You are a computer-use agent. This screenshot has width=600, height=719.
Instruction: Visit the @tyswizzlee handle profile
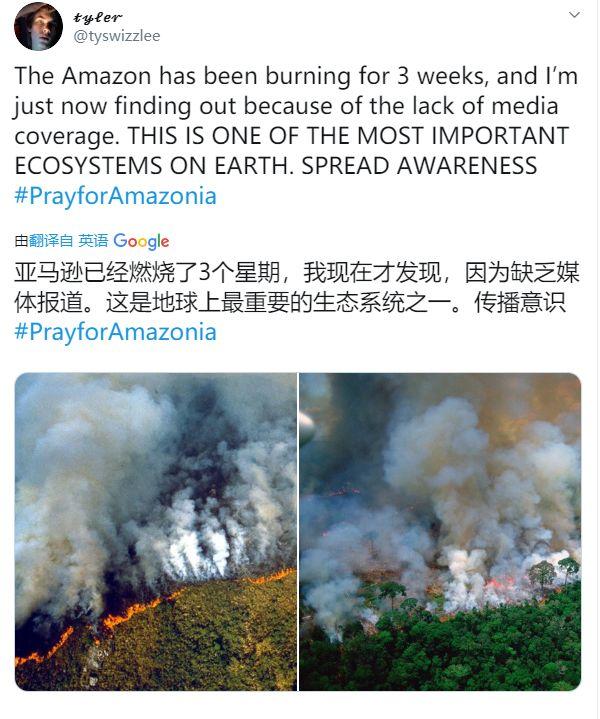click(117, 36)
